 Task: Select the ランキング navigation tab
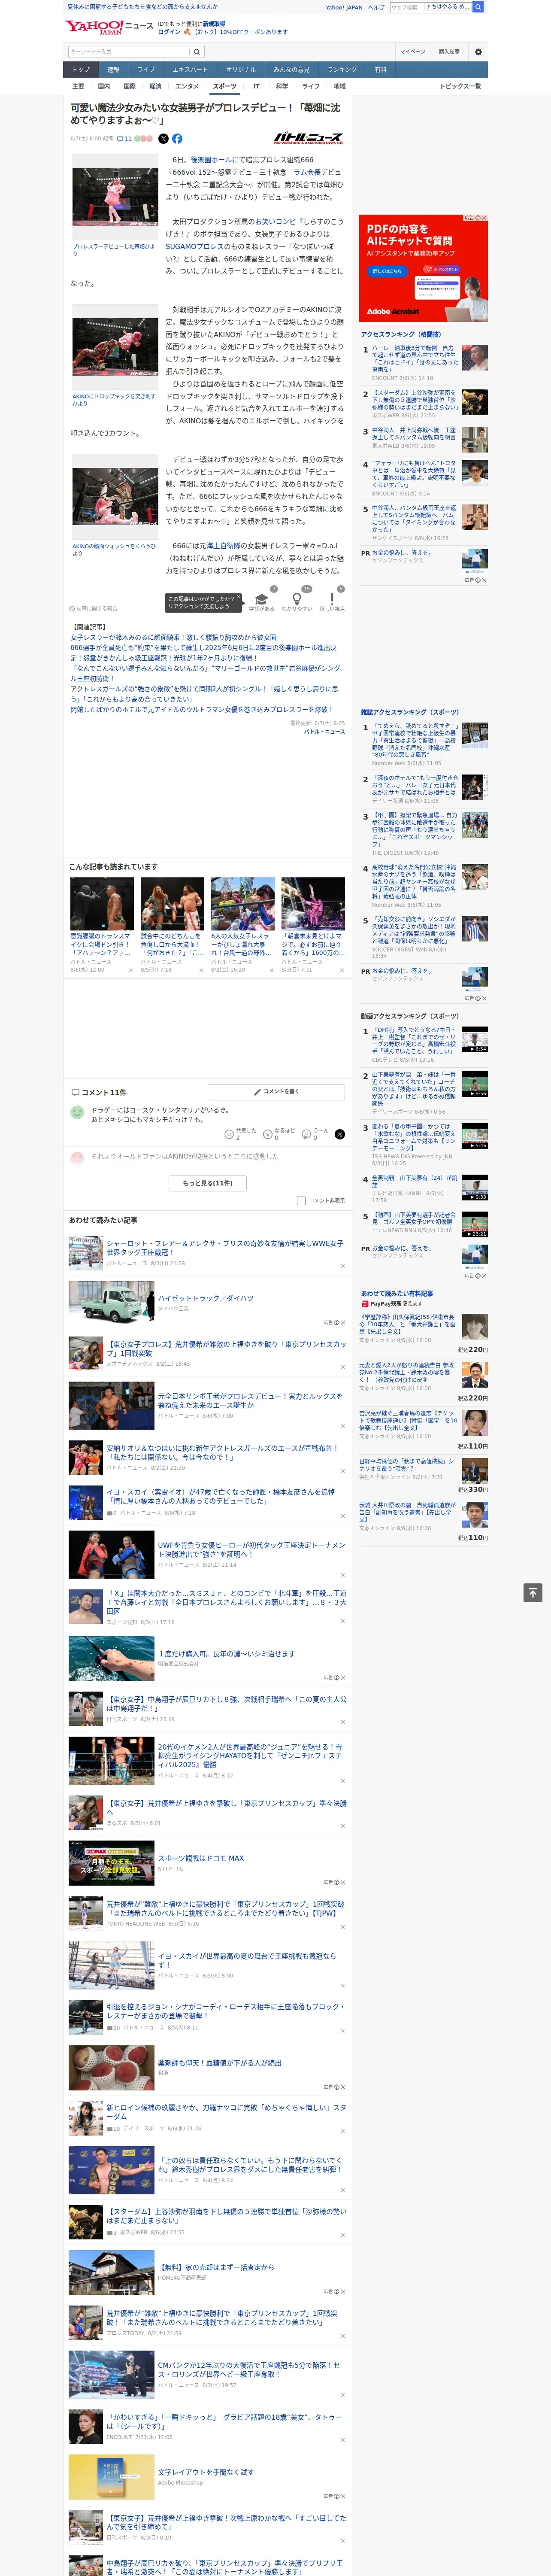342,70
